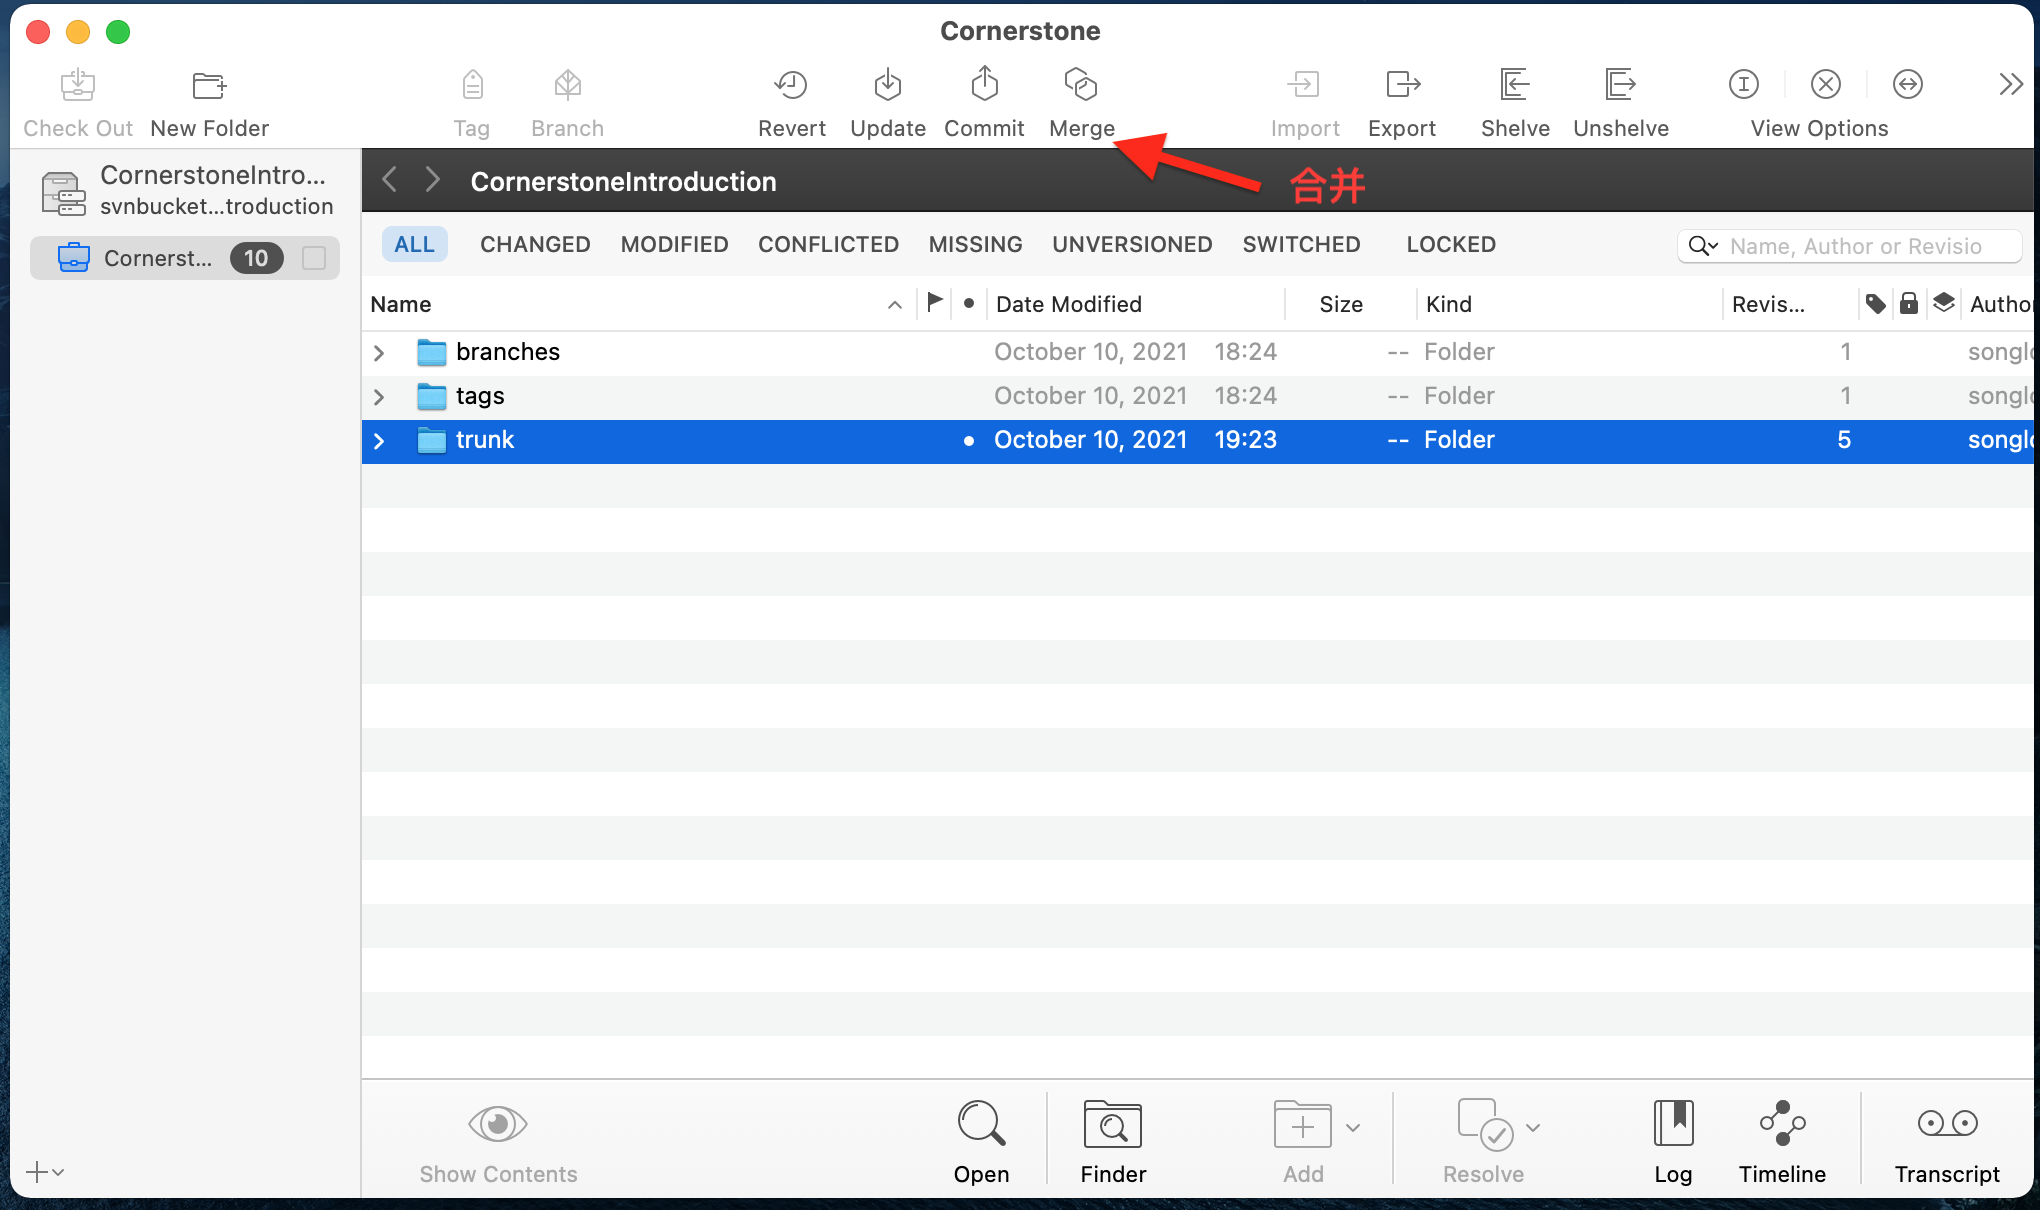Sort by Name column header
Screen dimensions: 2040x1210
(636, 304)
